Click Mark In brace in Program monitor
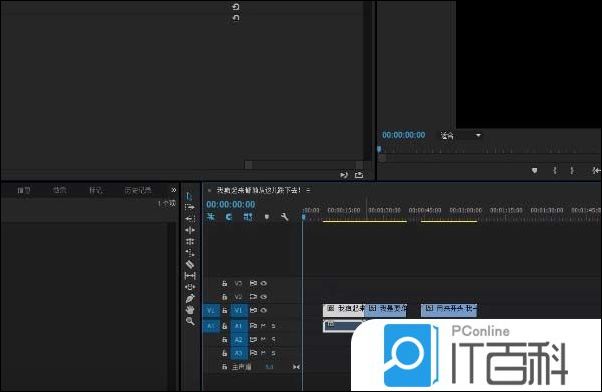The height and width of the screenshot is (392, 602). click(555, 170)
